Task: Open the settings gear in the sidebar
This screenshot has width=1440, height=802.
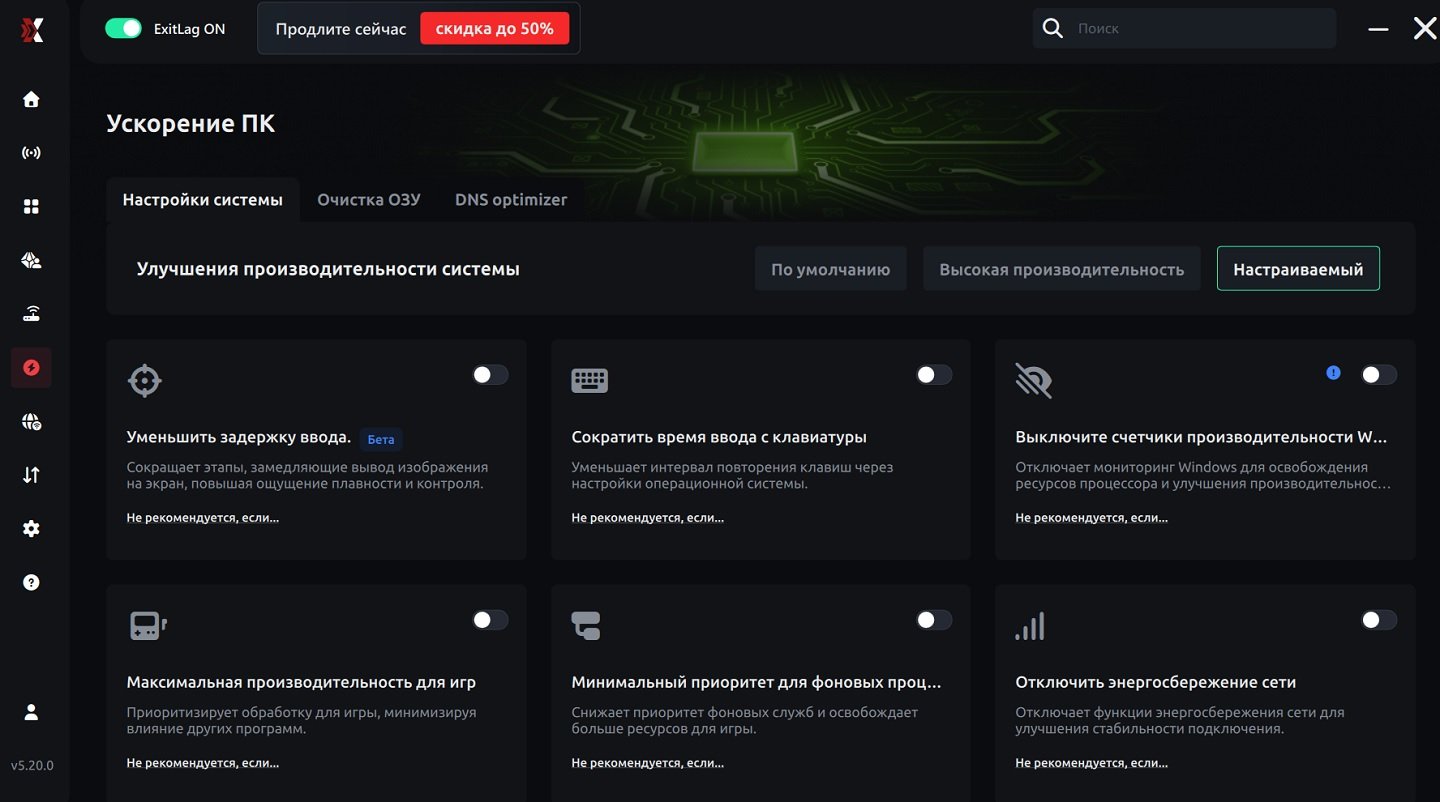Action: point(31,529)
